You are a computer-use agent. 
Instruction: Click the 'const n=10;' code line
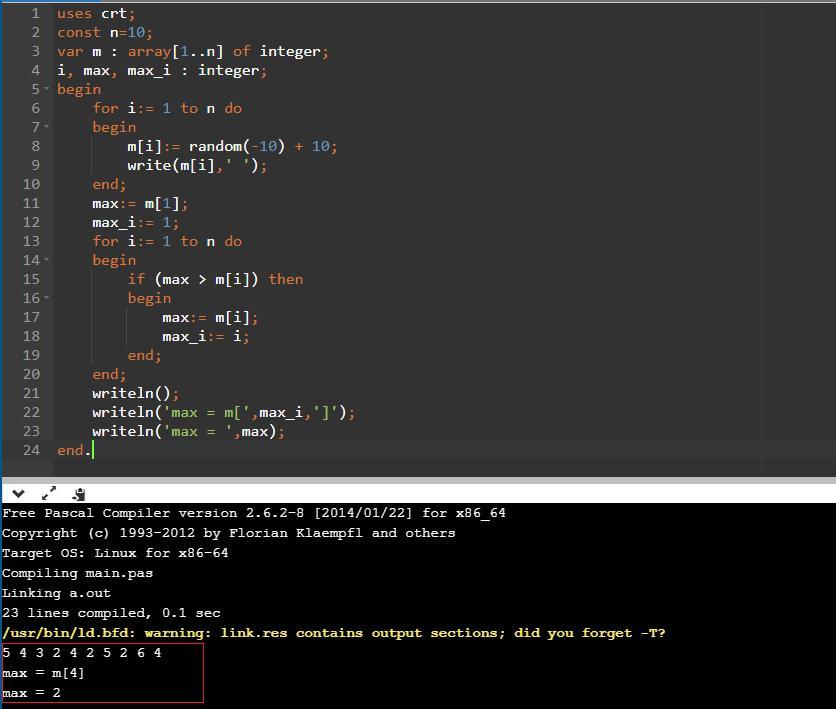click(x=104, y=33)
